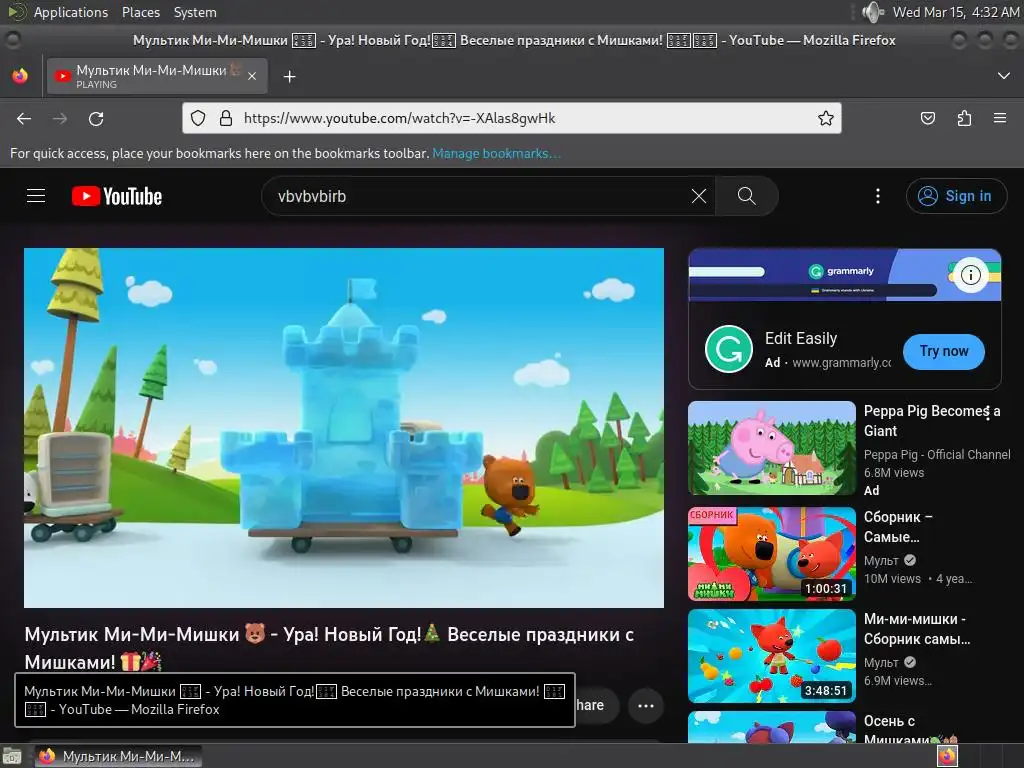Click Firefox icon in bottom-right panel

coord(946,756)
